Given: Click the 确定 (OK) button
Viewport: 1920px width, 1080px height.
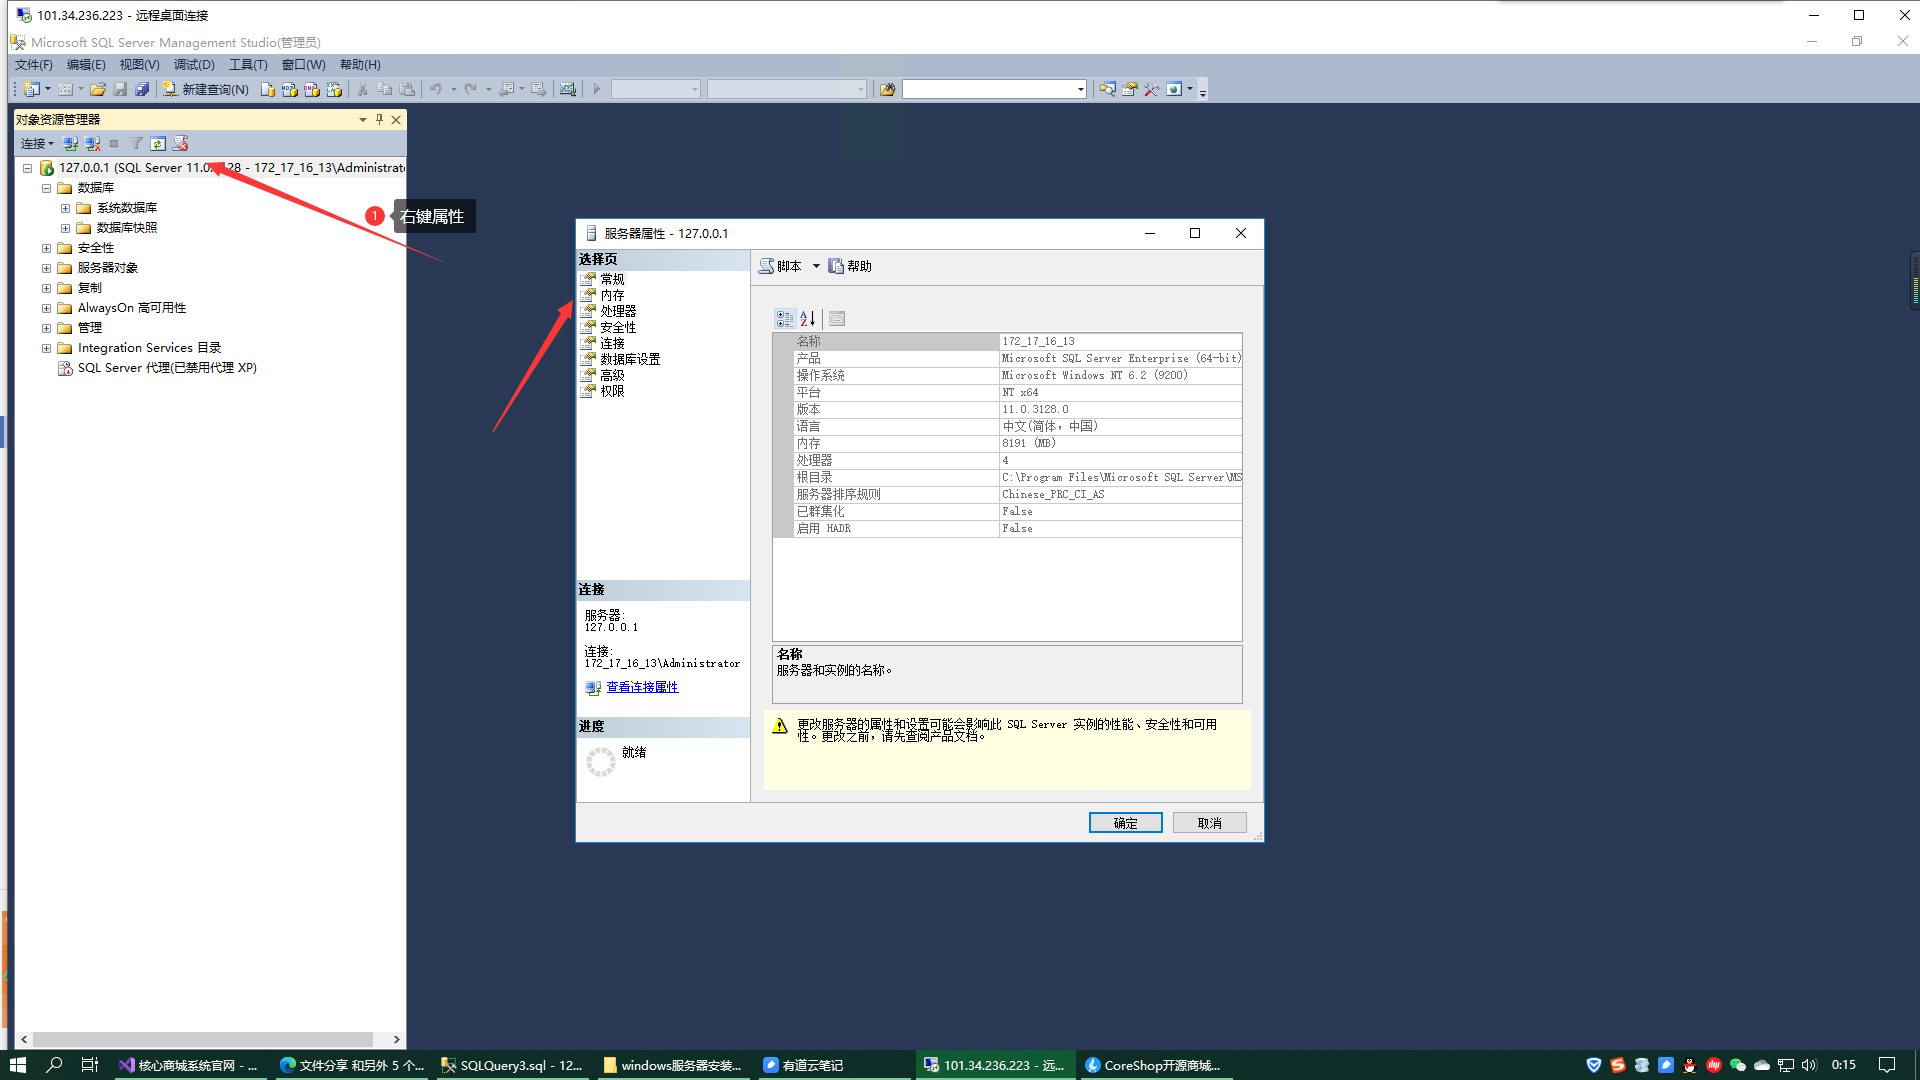Looking at the screenshot, I should point(1125,823).
